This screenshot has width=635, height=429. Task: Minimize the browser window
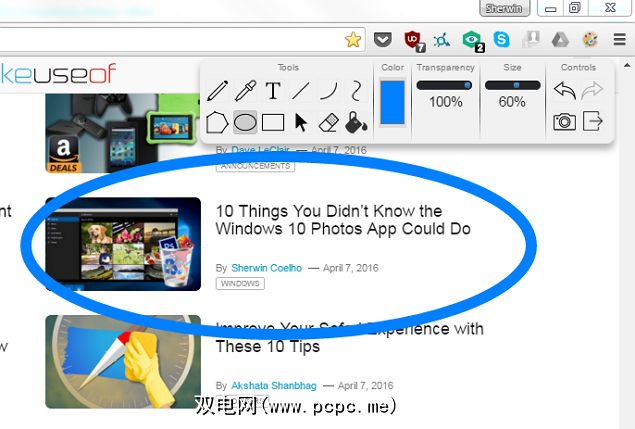pos(550,8)
